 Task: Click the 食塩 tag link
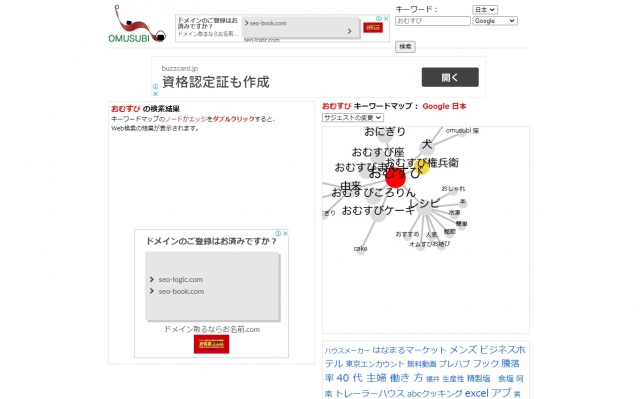pos(506,379)
